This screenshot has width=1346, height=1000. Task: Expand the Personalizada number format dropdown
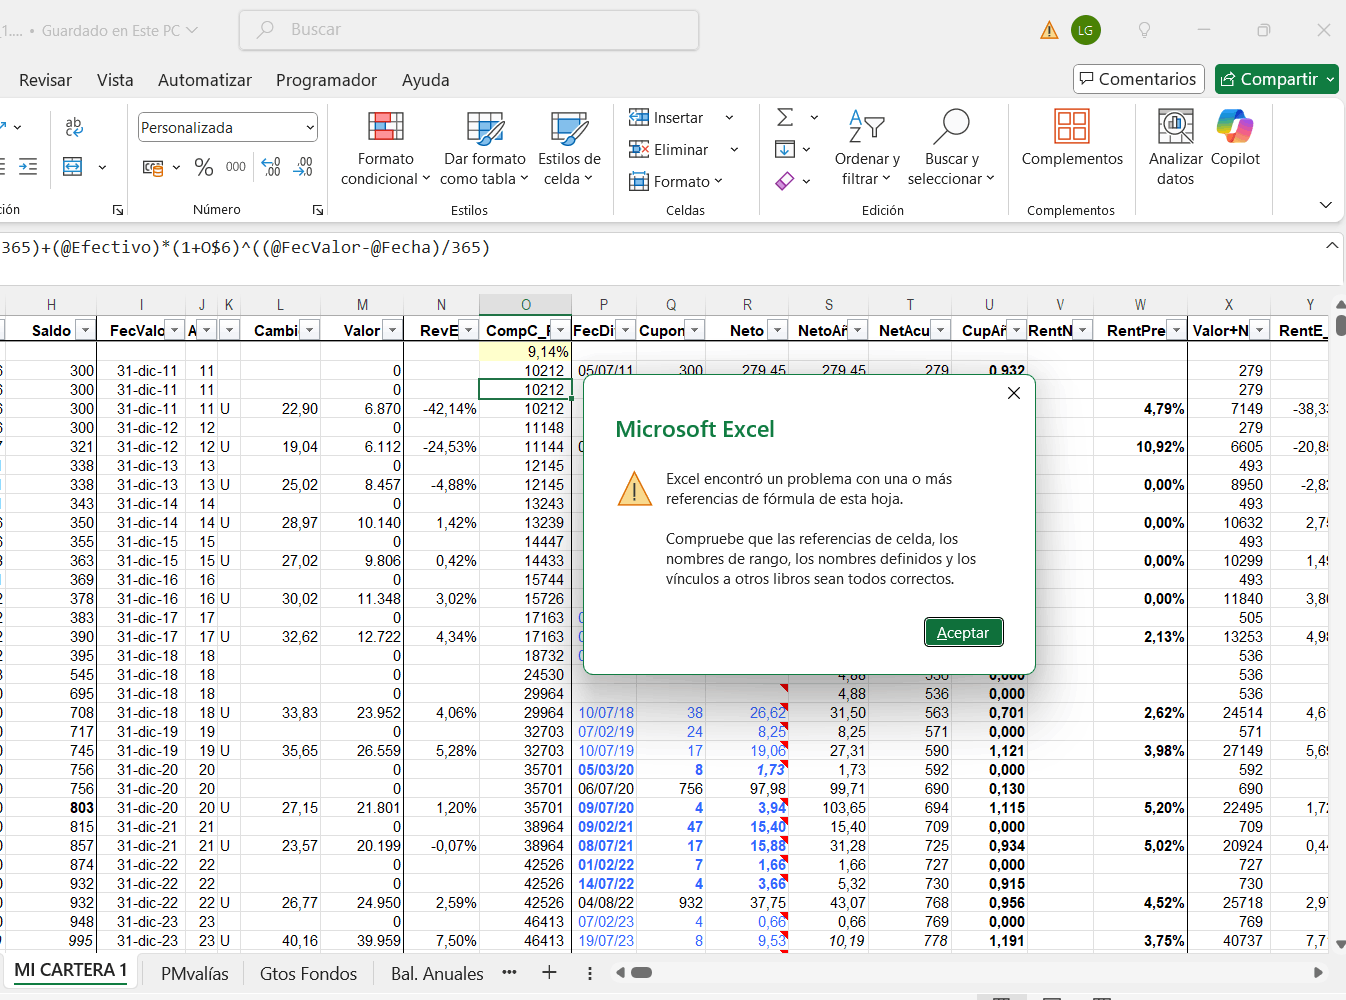tap(310, 128)
